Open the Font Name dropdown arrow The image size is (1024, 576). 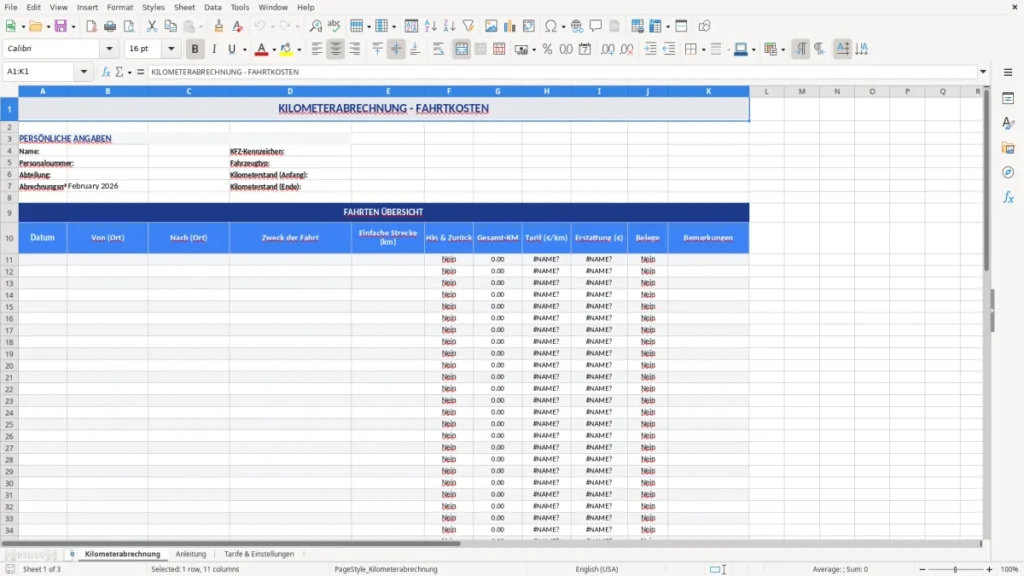pyautogui.click(x=109, y=49)
